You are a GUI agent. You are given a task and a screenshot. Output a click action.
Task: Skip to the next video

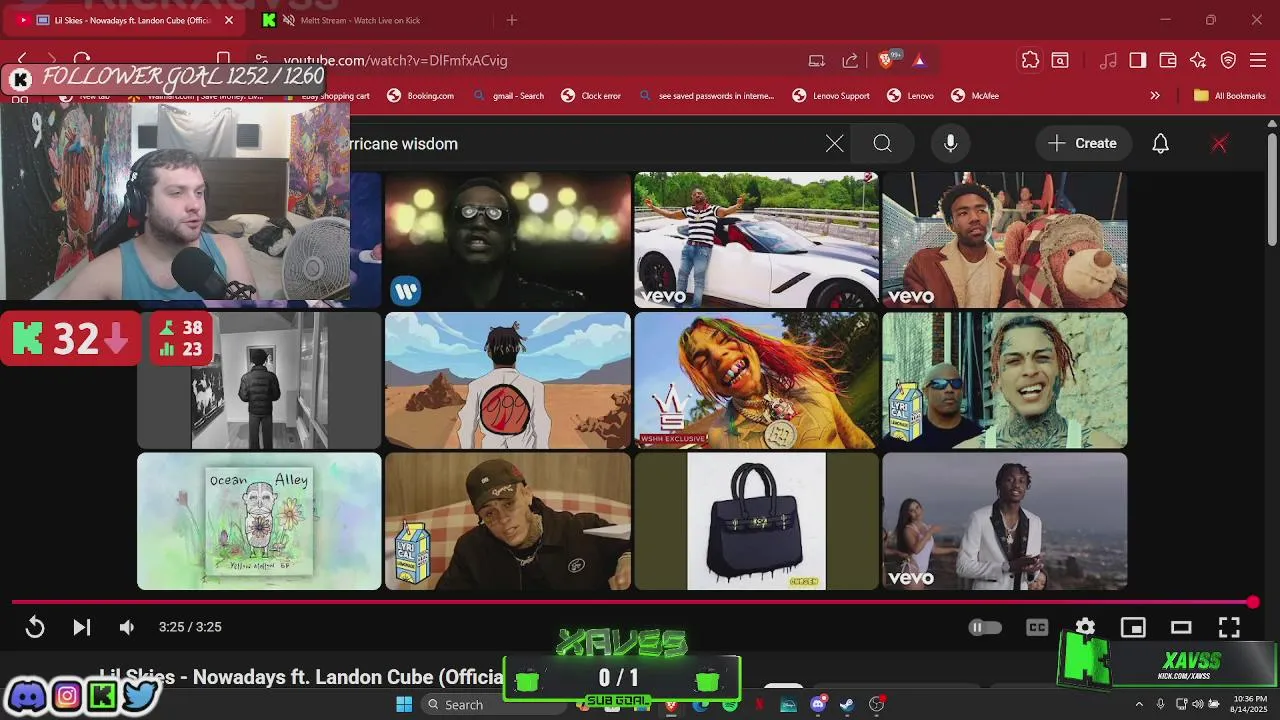[82, 627]
